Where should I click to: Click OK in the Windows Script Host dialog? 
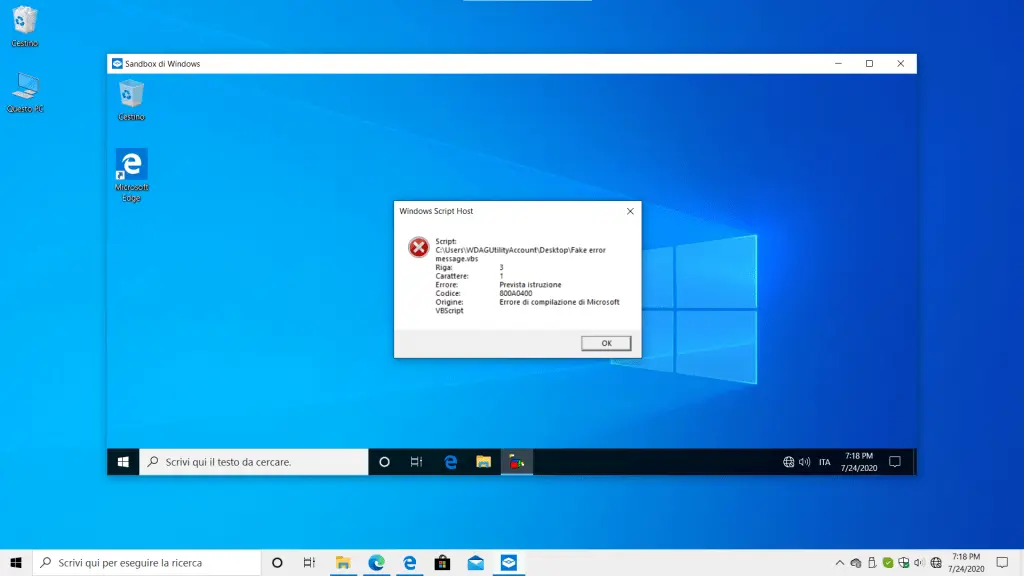click(x=606, y=343)
